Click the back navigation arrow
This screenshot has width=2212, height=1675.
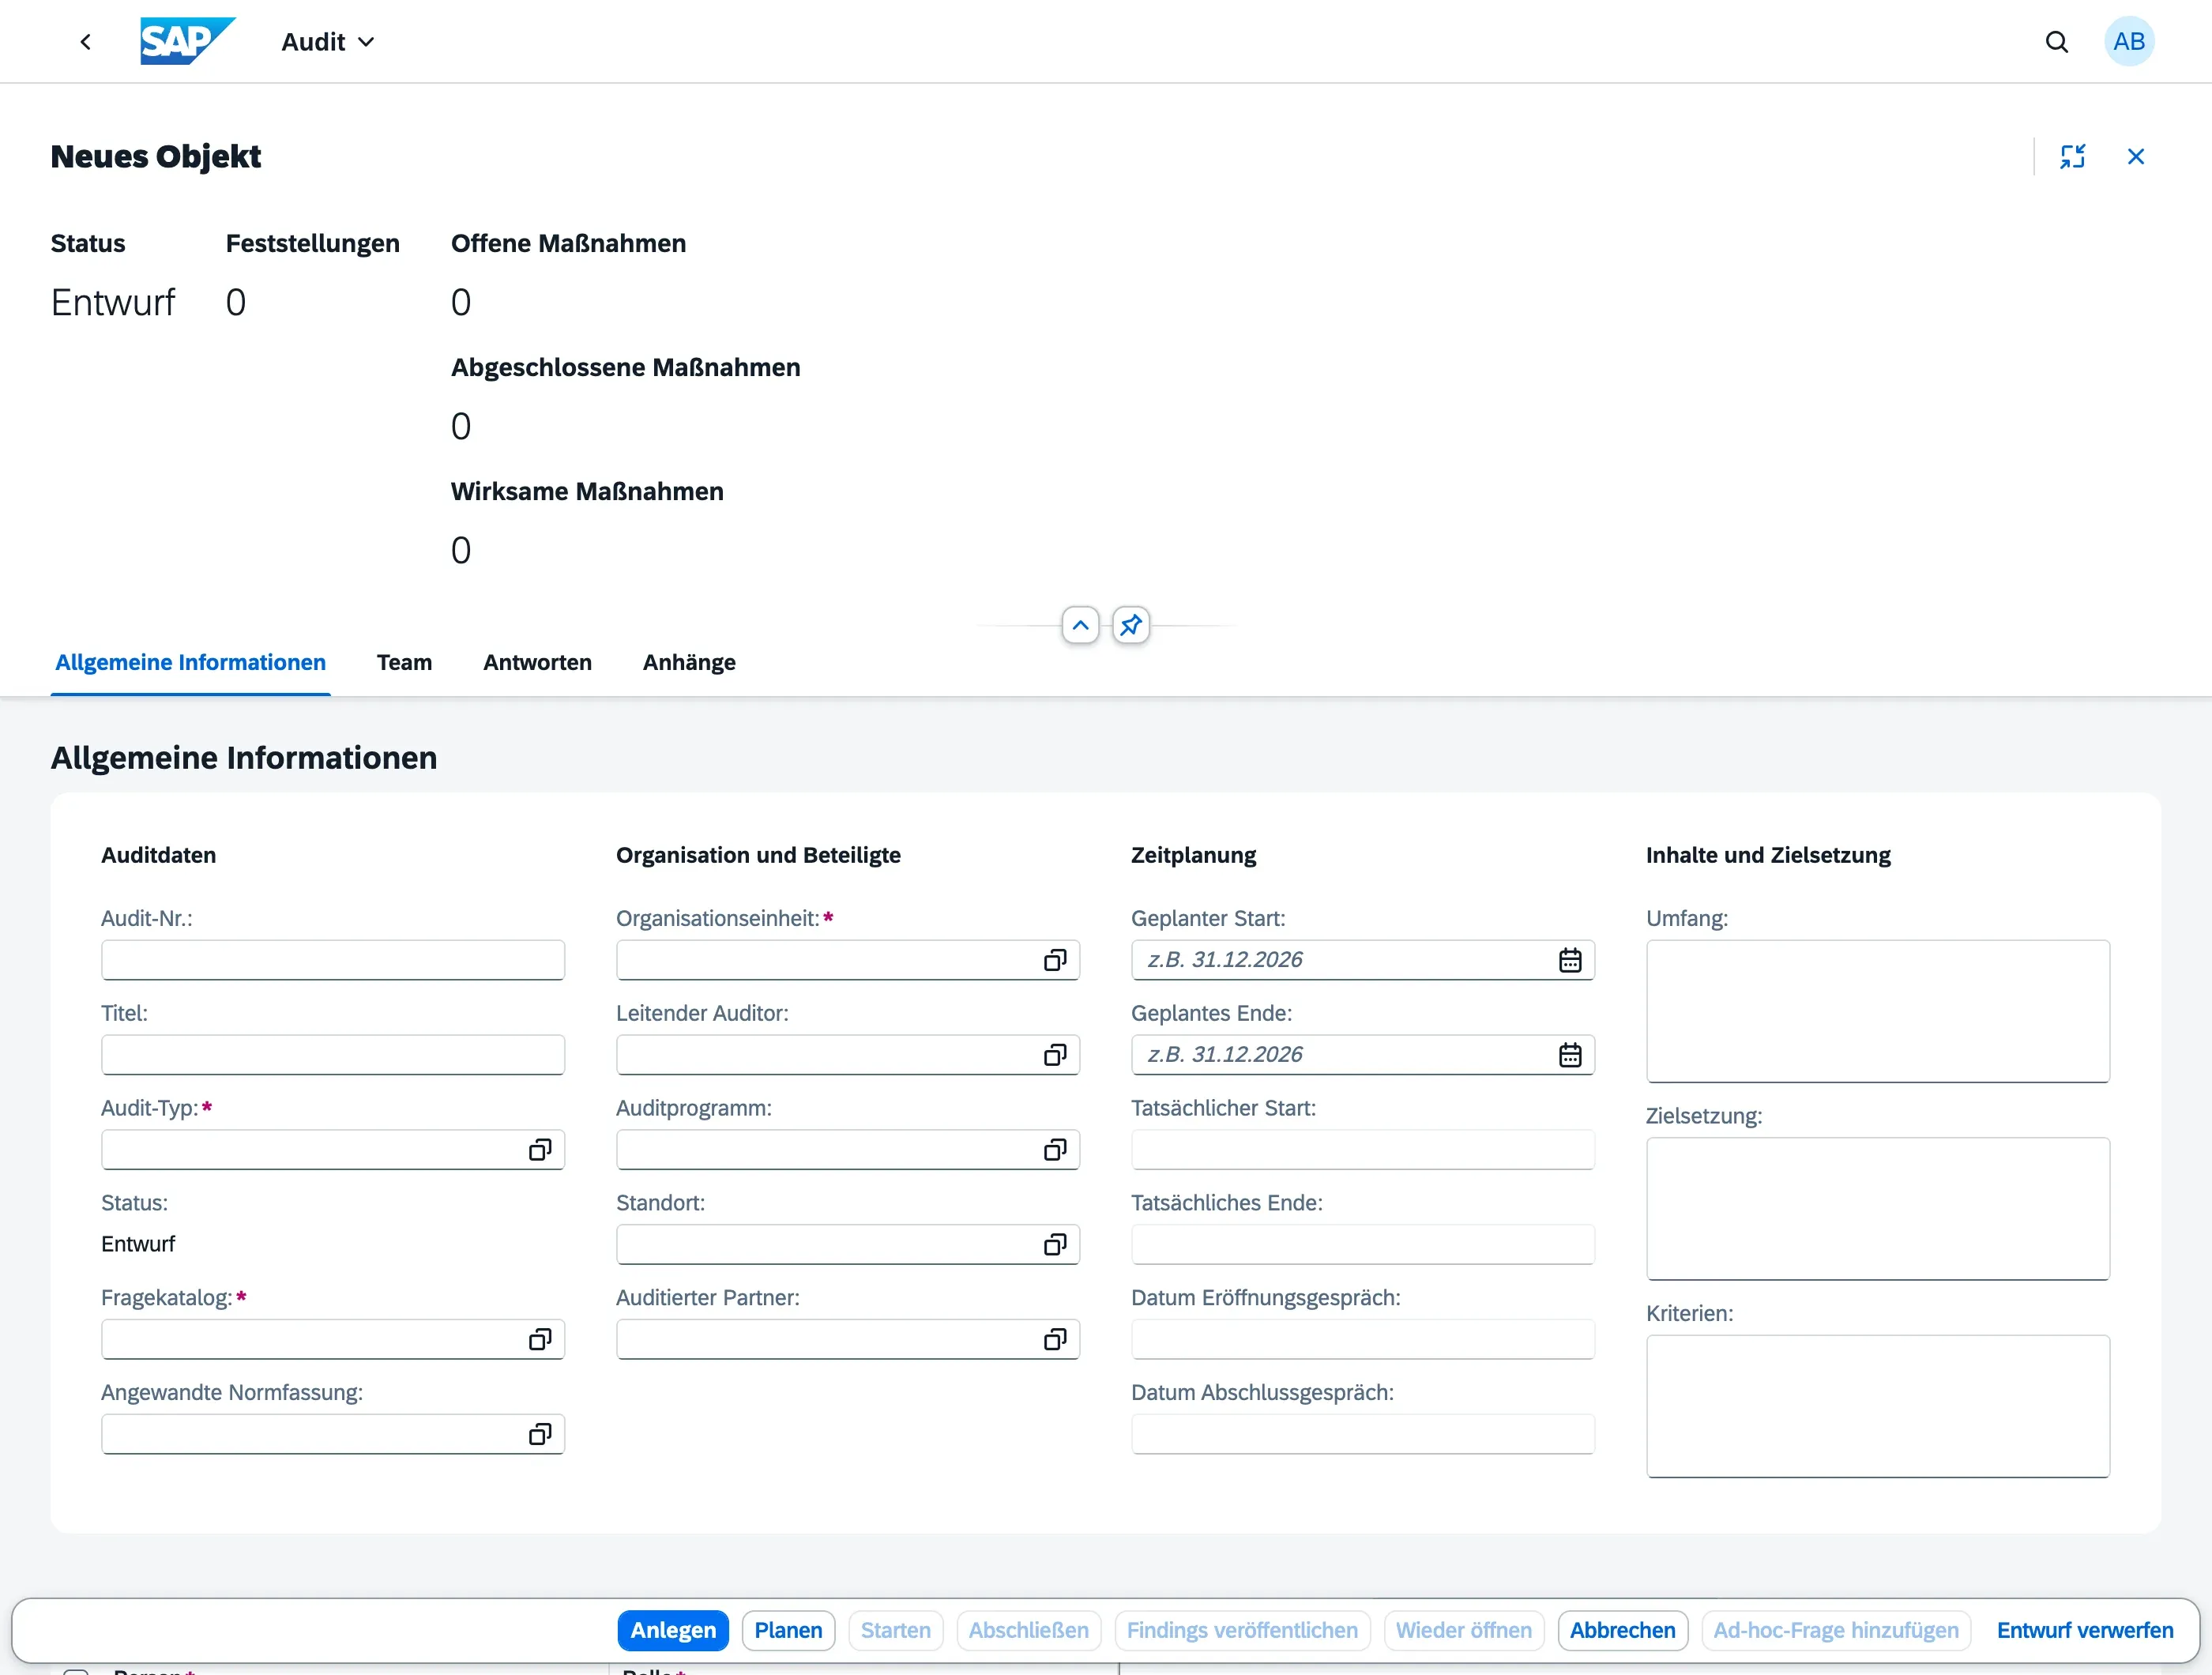[x=86, y=42]
